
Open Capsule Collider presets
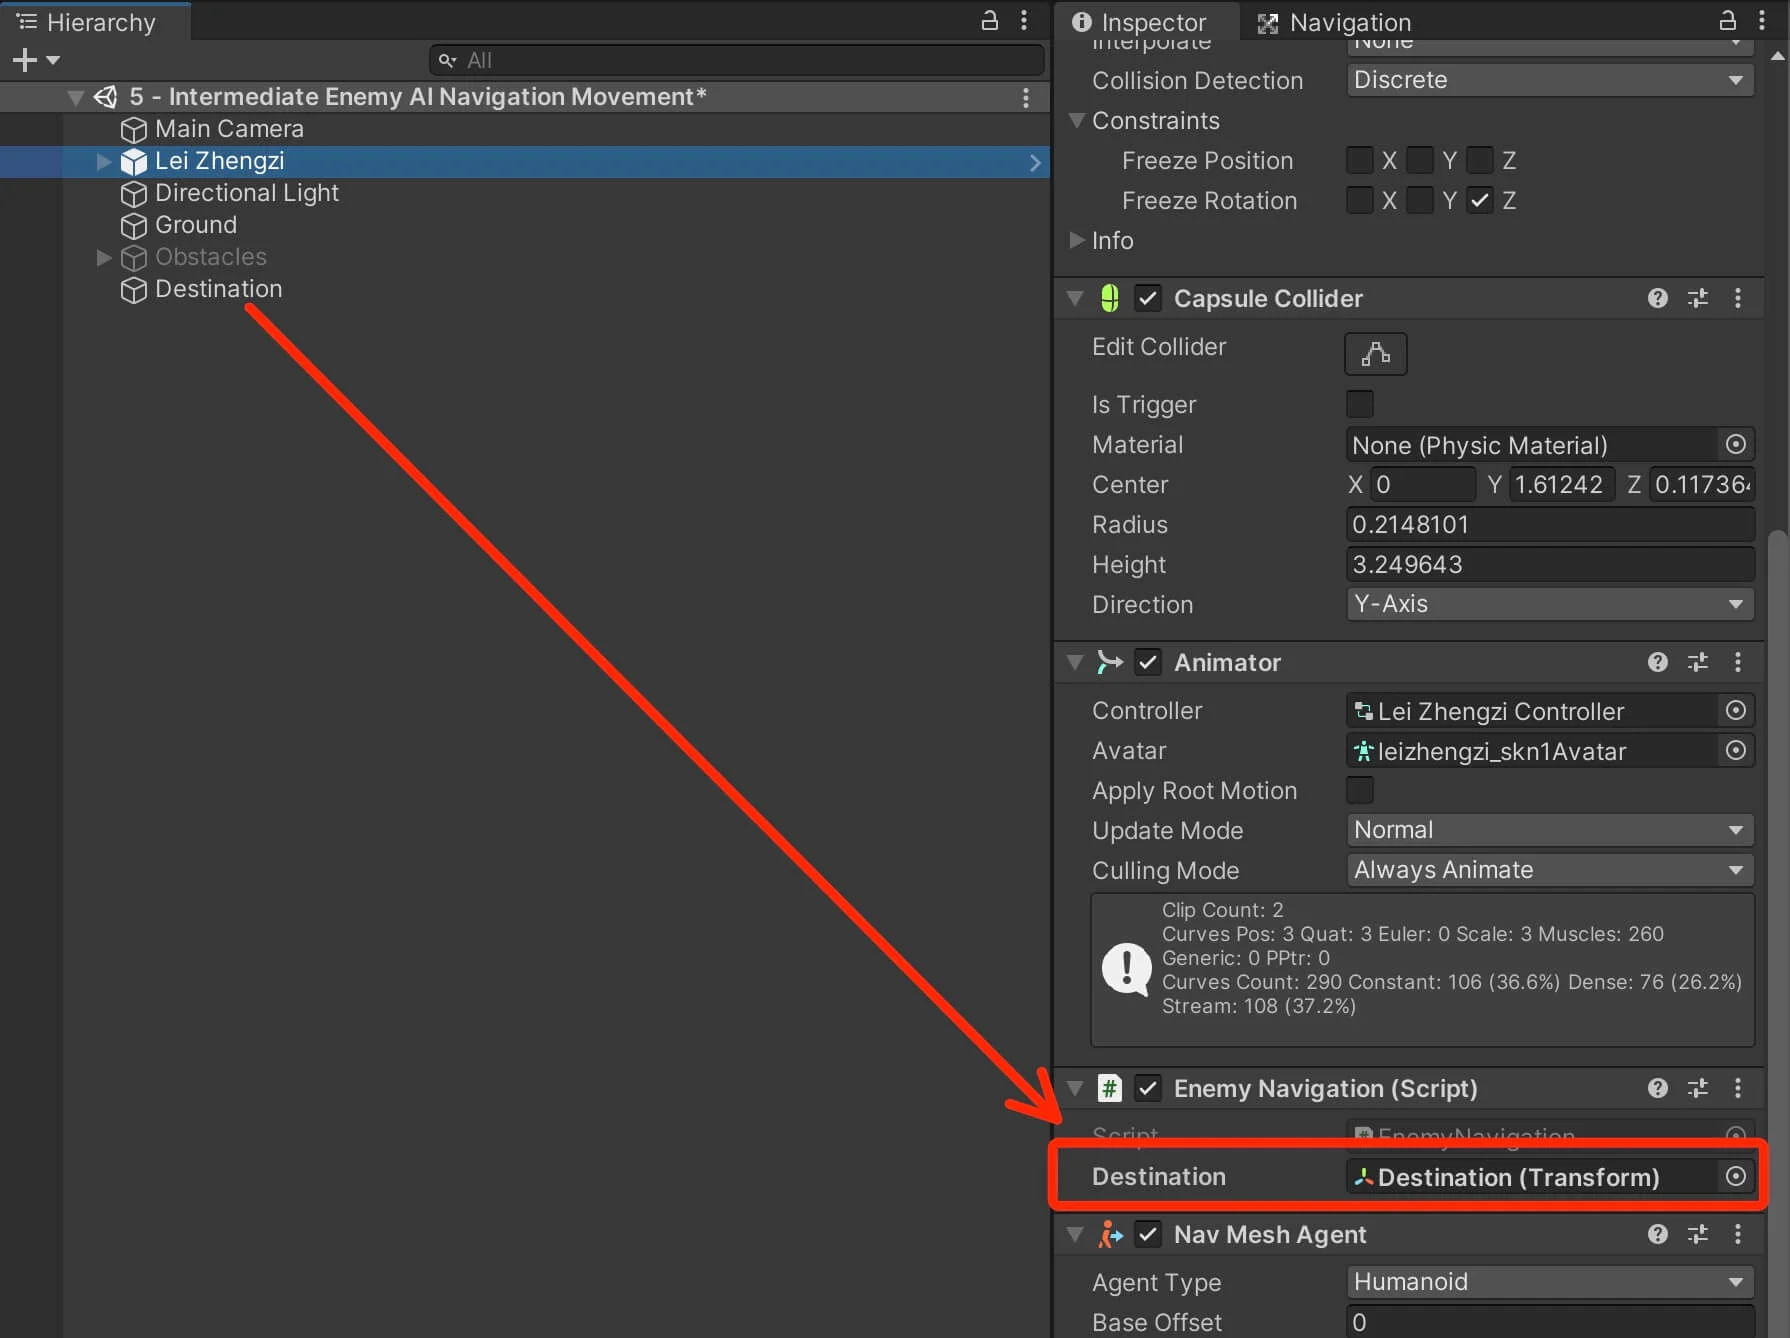coord(1698,298)
